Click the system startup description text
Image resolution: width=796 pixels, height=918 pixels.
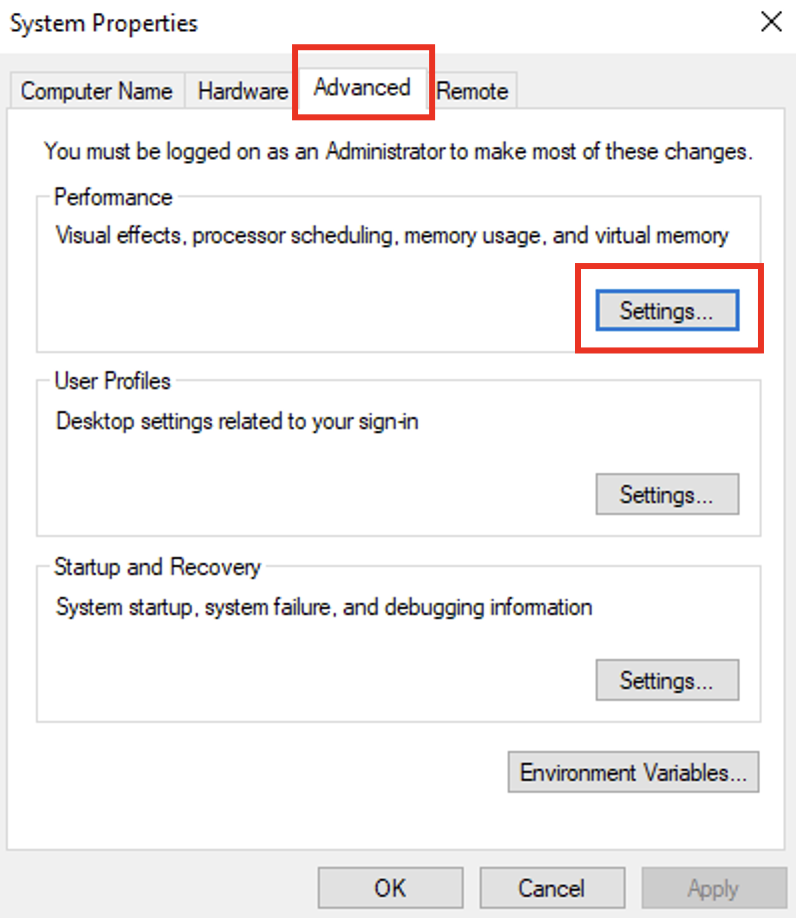[323, 607]
